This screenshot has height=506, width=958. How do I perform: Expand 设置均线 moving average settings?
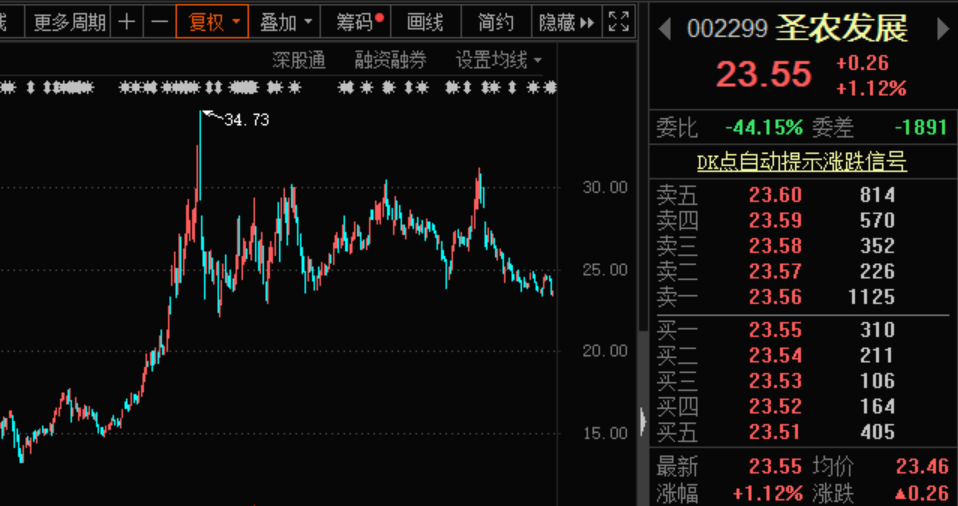click(499, 60)
